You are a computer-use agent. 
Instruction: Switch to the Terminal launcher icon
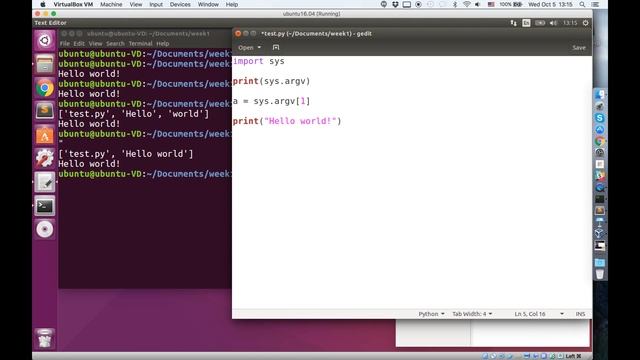44,206
